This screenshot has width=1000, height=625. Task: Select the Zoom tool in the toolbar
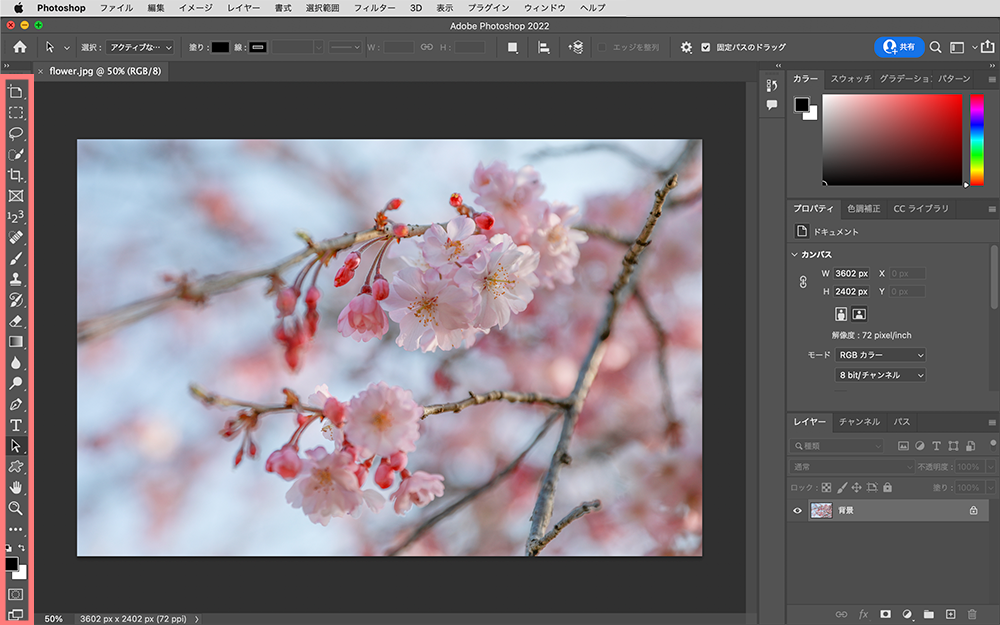click(16, 508)
